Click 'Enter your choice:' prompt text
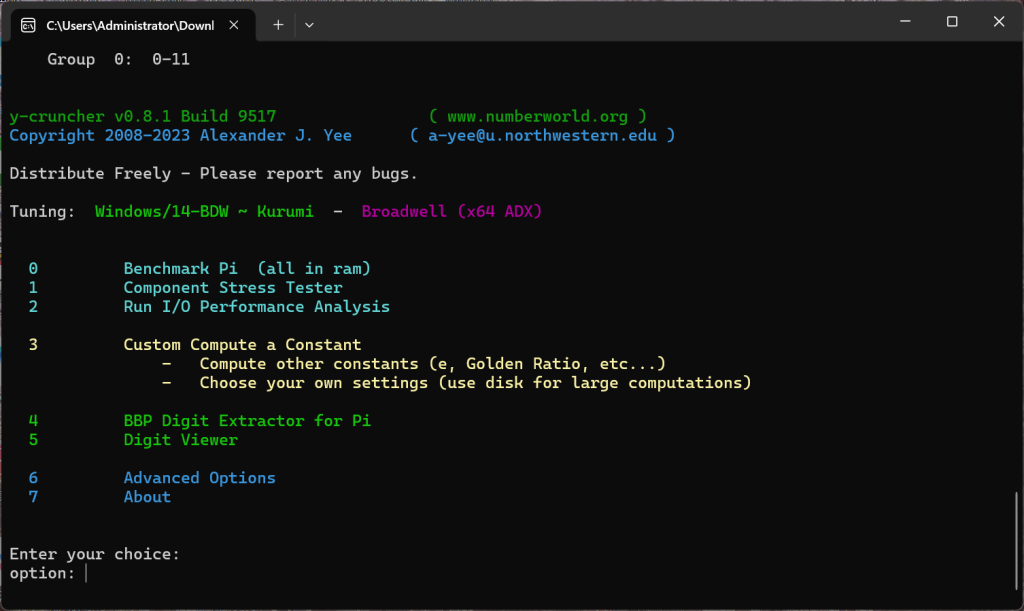Screen dimensions: 1024x611 coord(94,554)
